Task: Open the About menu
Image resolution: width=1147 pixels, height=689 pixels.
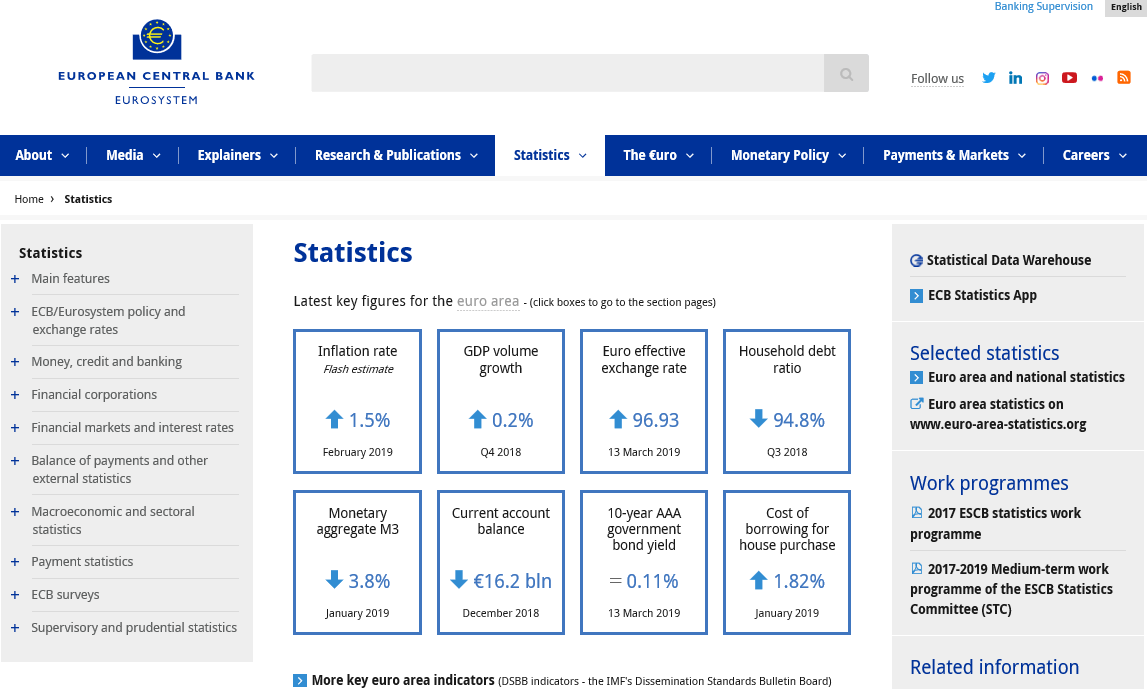Action: (42, 155)
